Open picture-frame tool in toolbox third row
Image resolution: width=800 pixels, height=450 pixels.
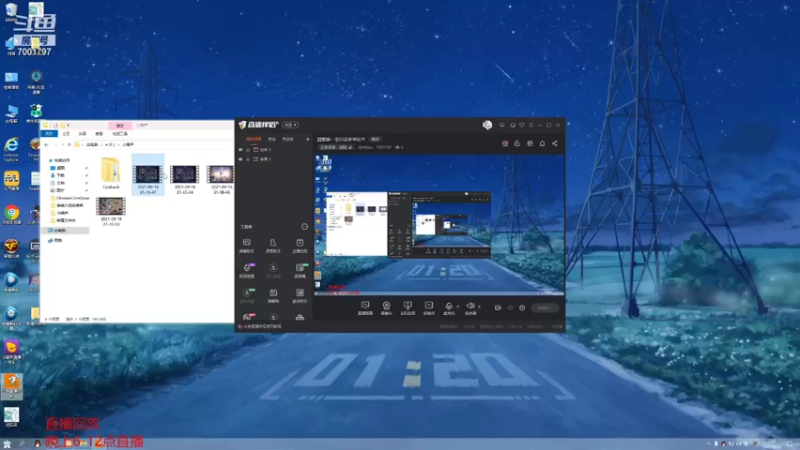(x=299, y=295)
